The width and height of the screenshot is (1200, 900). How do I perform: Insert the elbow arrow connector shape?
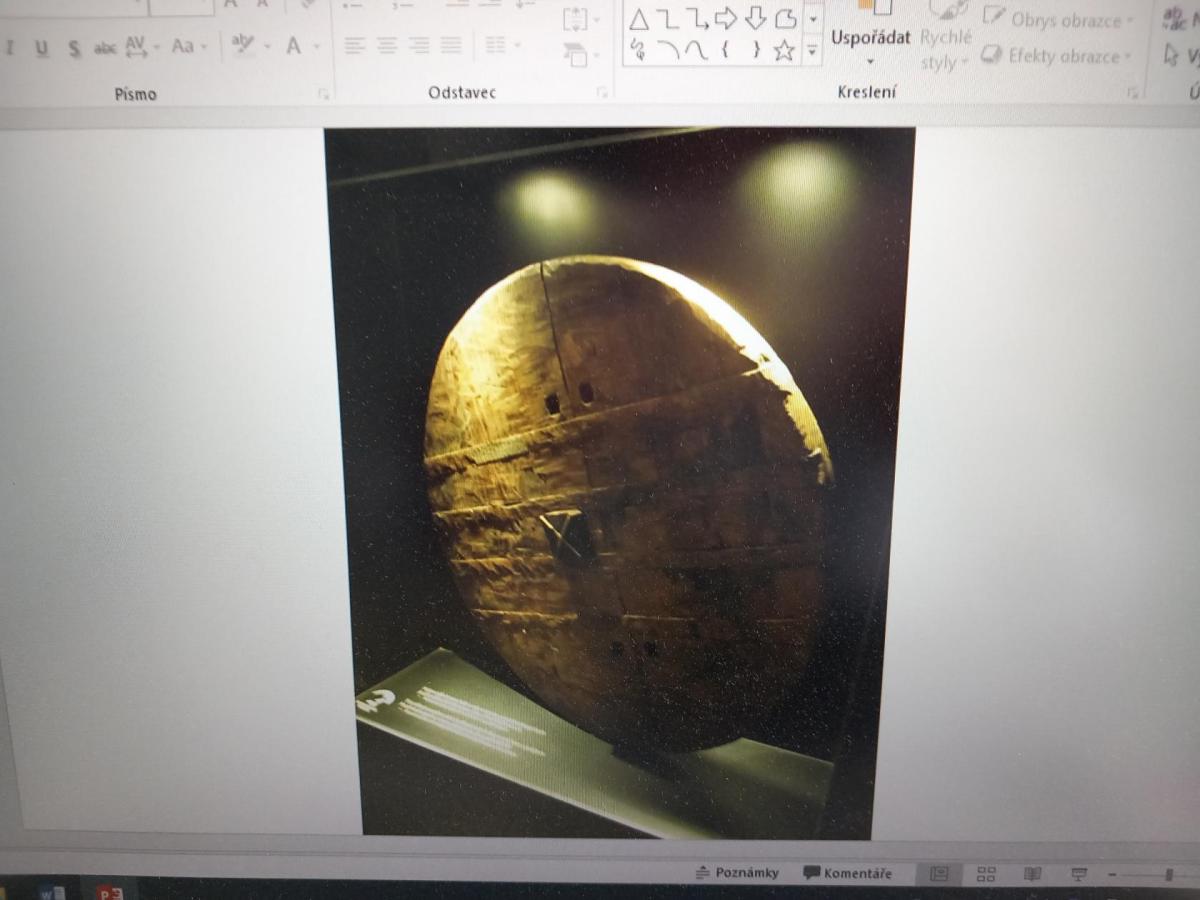coord(697,19)
